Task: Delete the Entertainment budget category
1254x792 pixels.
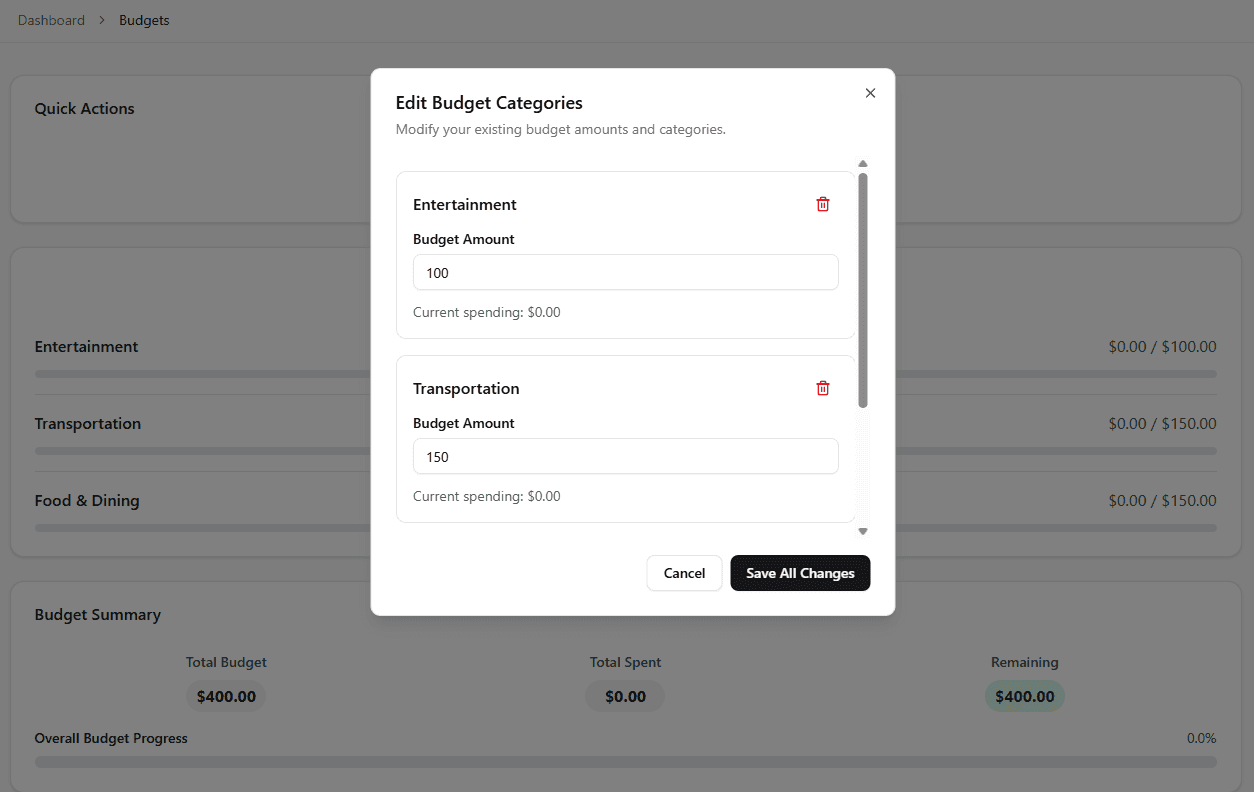Action: click(823, 204)
